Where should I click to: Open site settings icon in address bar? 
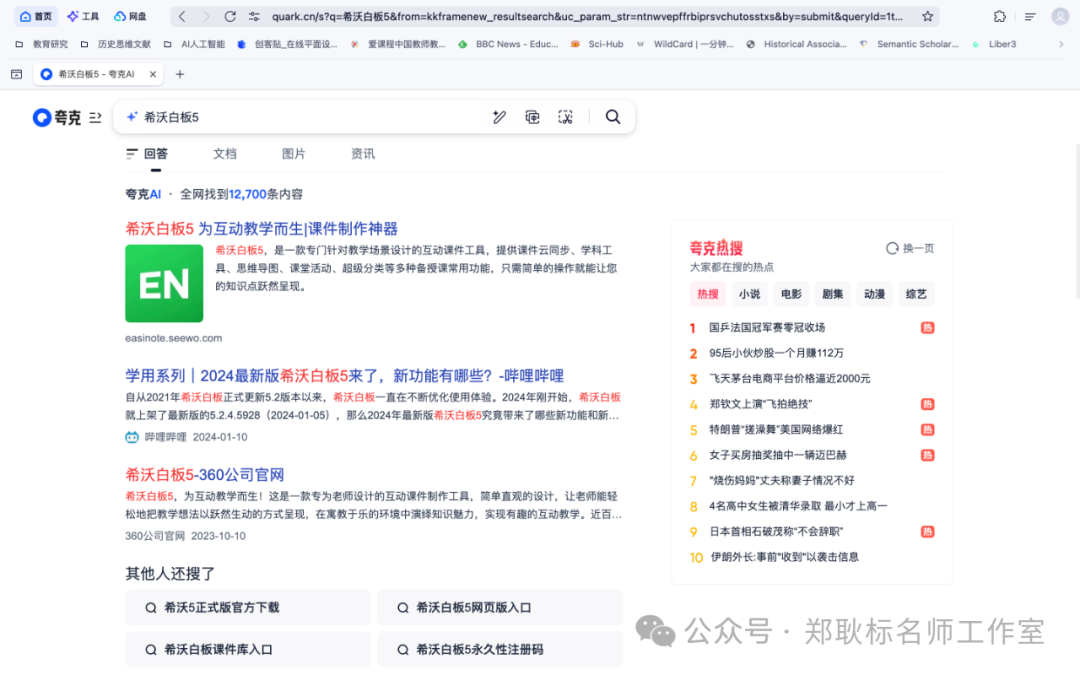254,16
